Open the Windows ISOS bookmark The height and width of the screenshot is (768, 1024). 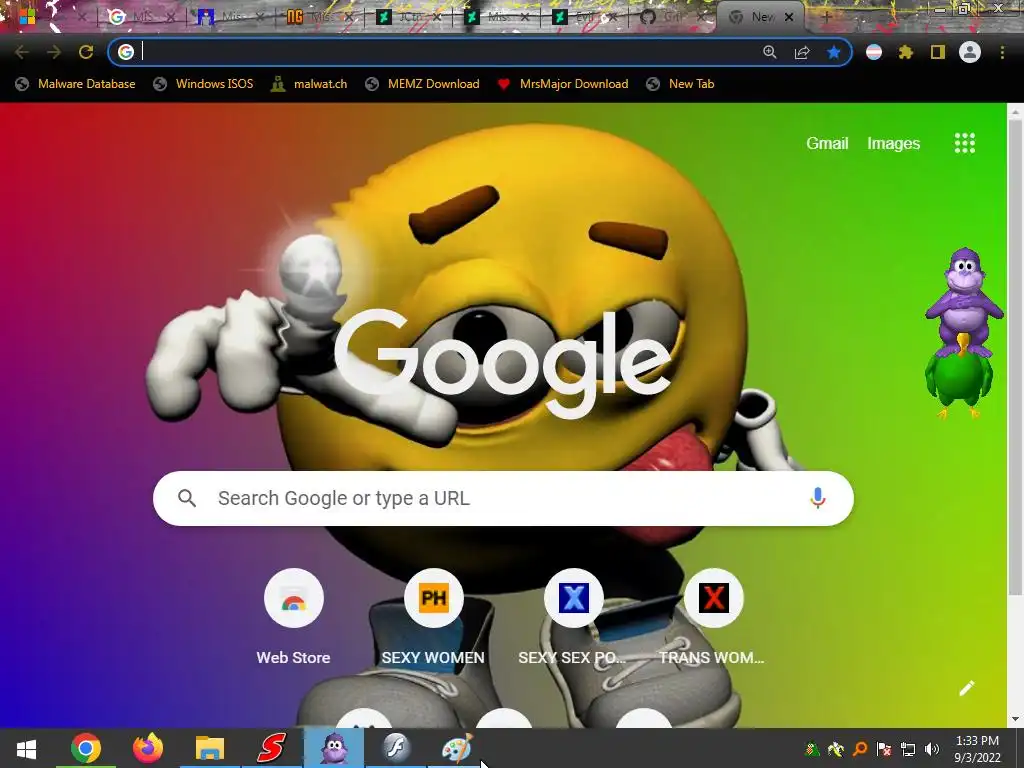click(x=203, y=84)
